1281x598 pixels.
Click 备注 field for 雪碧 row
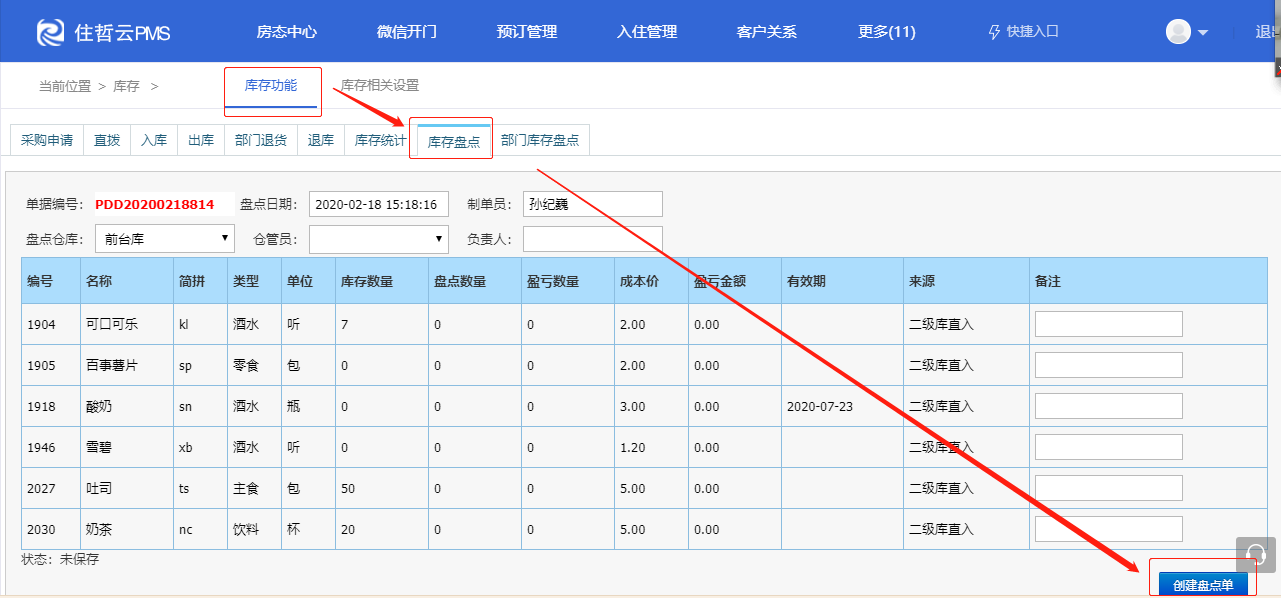click(1109, 447)
